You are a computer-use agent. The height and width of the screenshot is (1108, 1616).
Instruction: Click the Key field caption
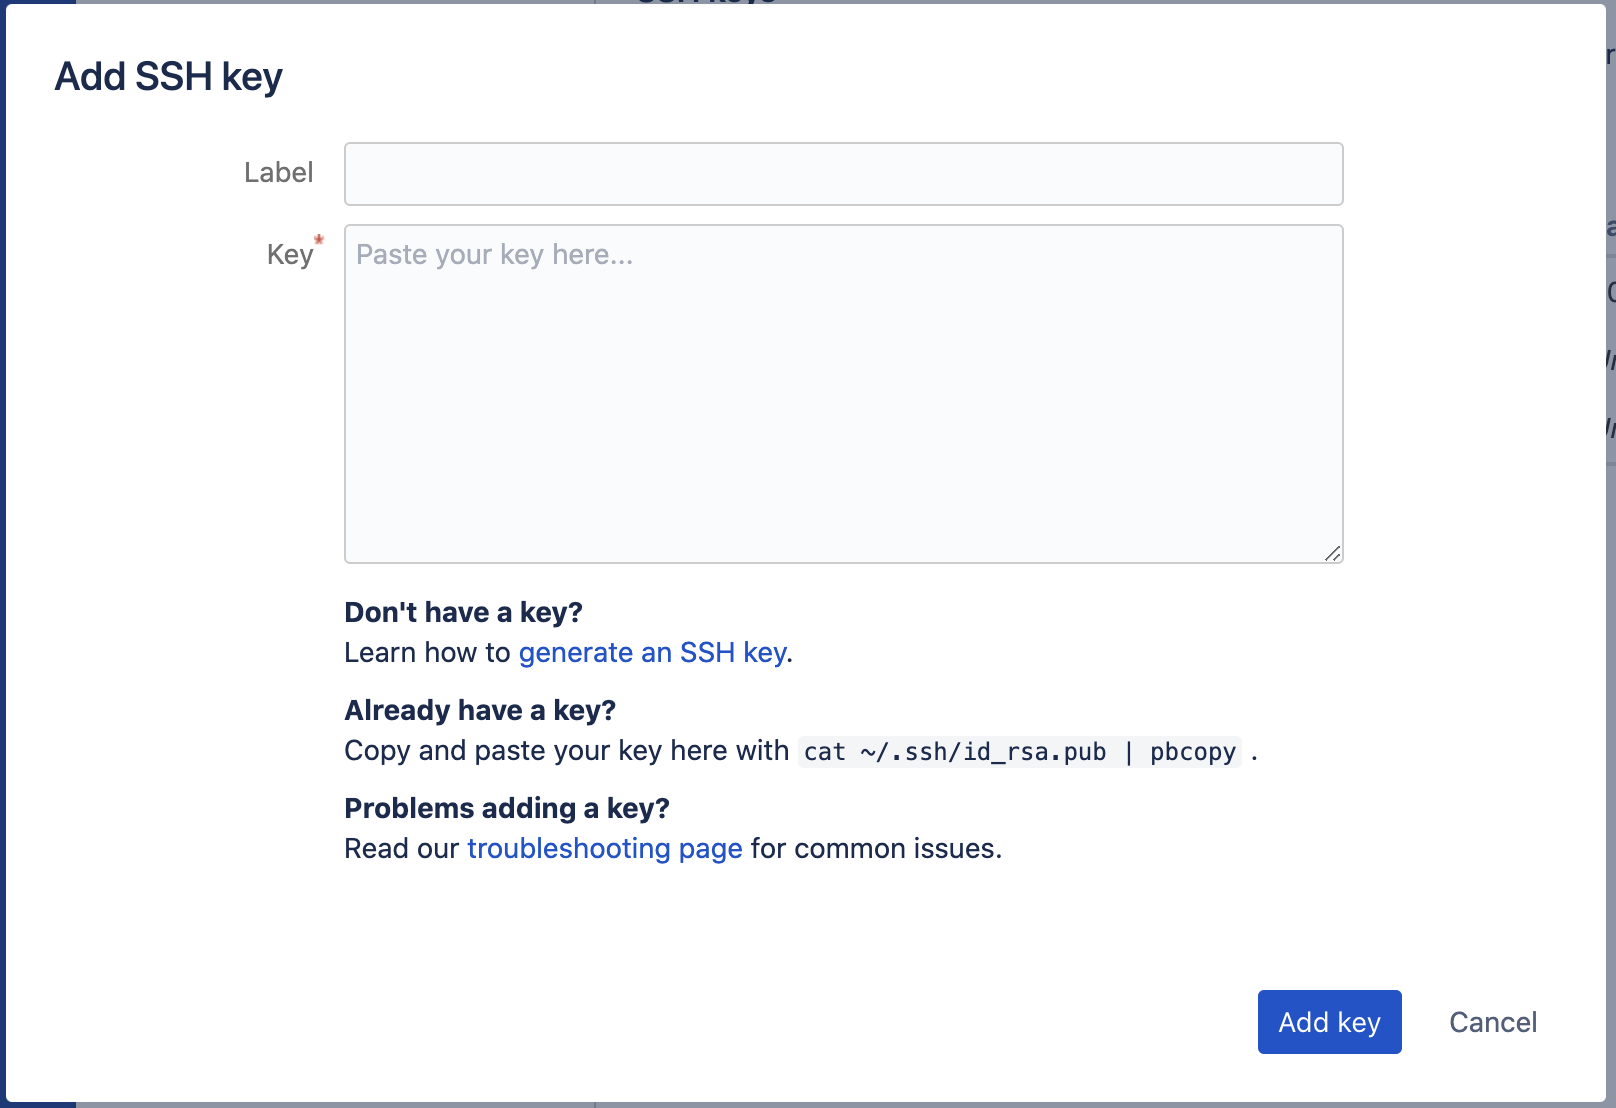point(290,255)
